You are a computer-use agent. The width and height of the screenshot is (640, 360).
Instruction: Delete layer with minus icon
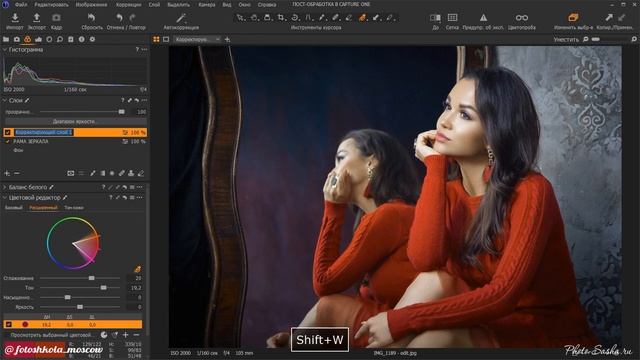point(17,173)
